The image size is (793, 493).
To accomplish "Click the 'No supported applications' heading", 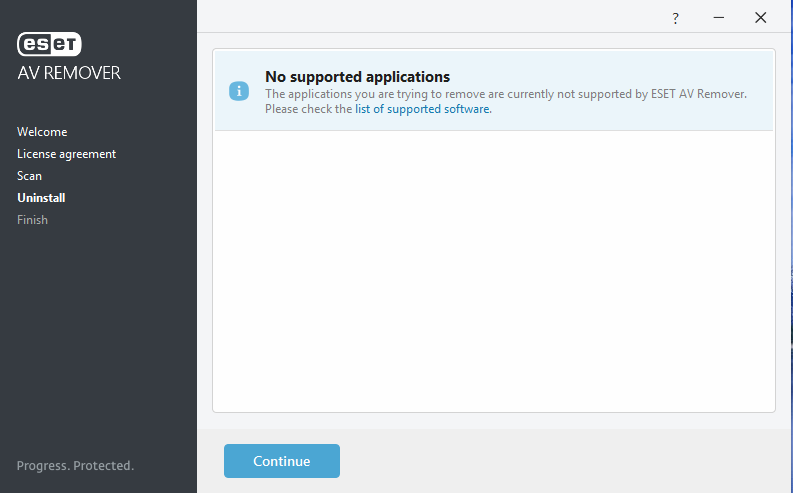I will click(358, 77).
